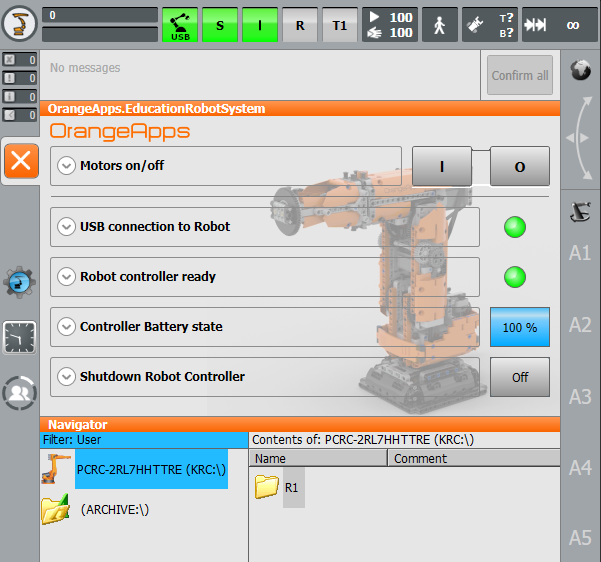The width and height of the screenshot is (601, 562).
Task: Click the 'No messages' message area
Action: (x=260, y=75)
